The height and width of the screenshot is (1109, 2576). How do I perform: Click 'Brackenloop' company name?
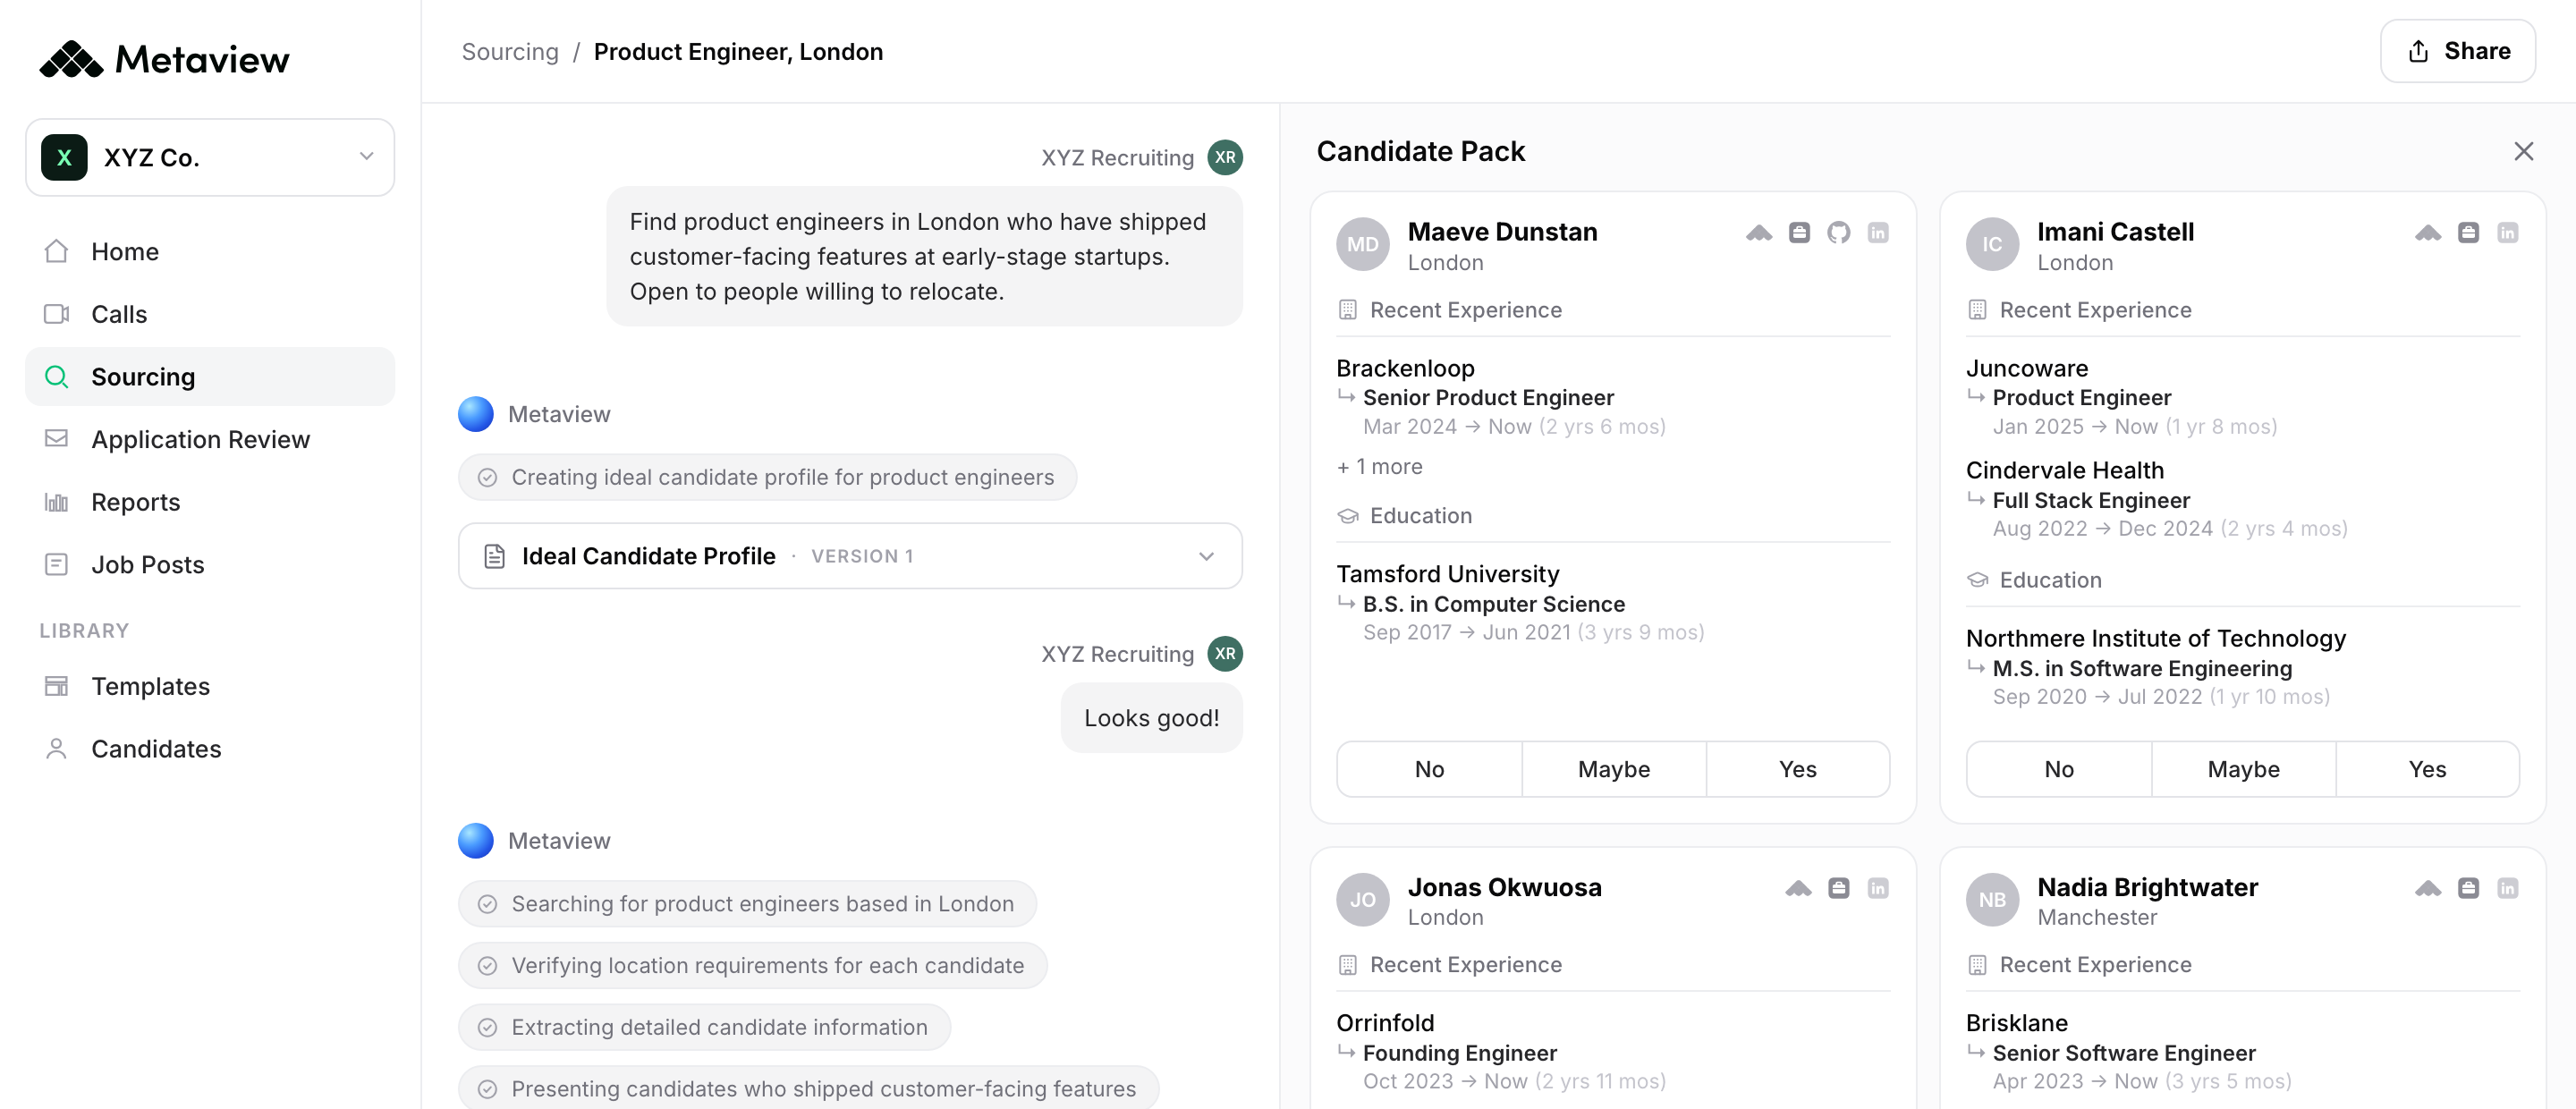pyautogui.click(x=1405, y=368)
